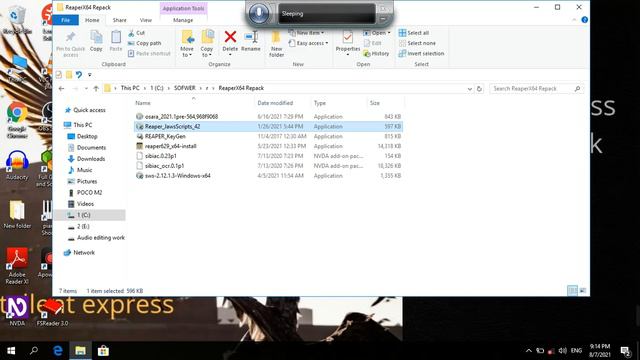The image size is (640, 360).
Task: Click the Cut command
Action: (x=136, y=33)
